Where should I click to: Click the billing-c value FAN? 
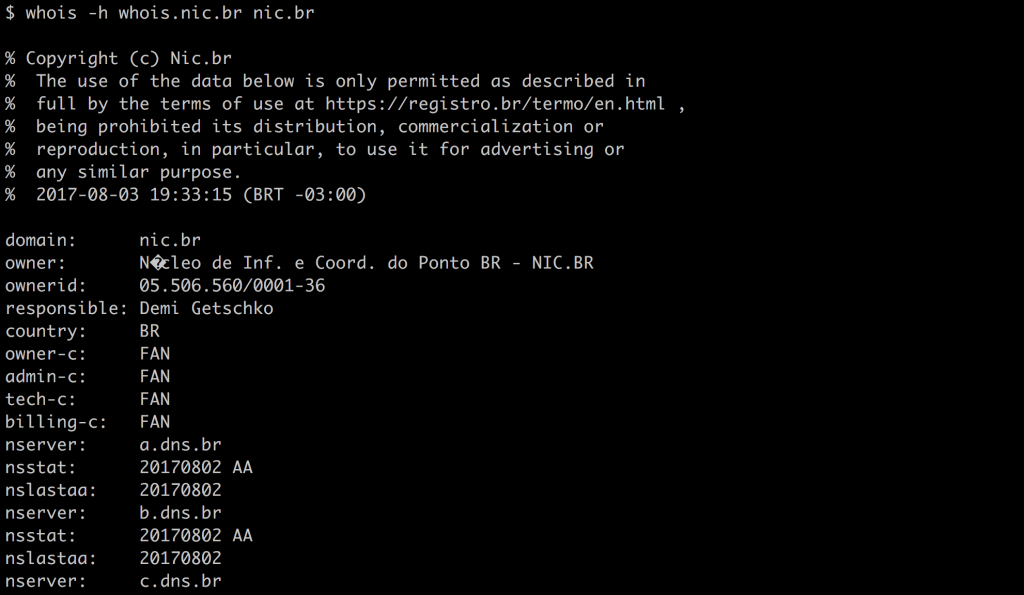(155, 422)
